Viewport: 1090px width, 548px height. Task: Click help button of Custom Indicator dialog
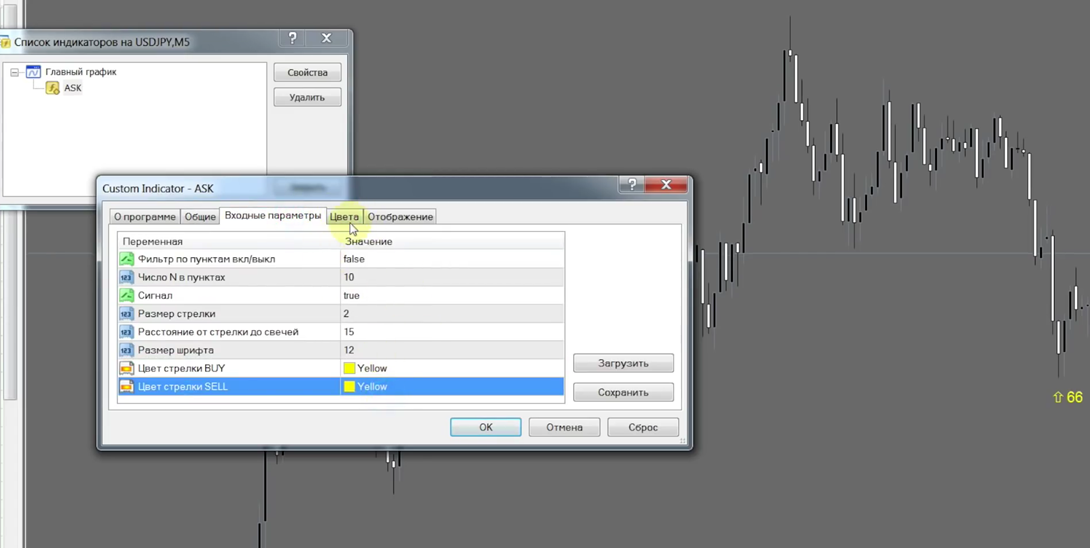(632, 184)
